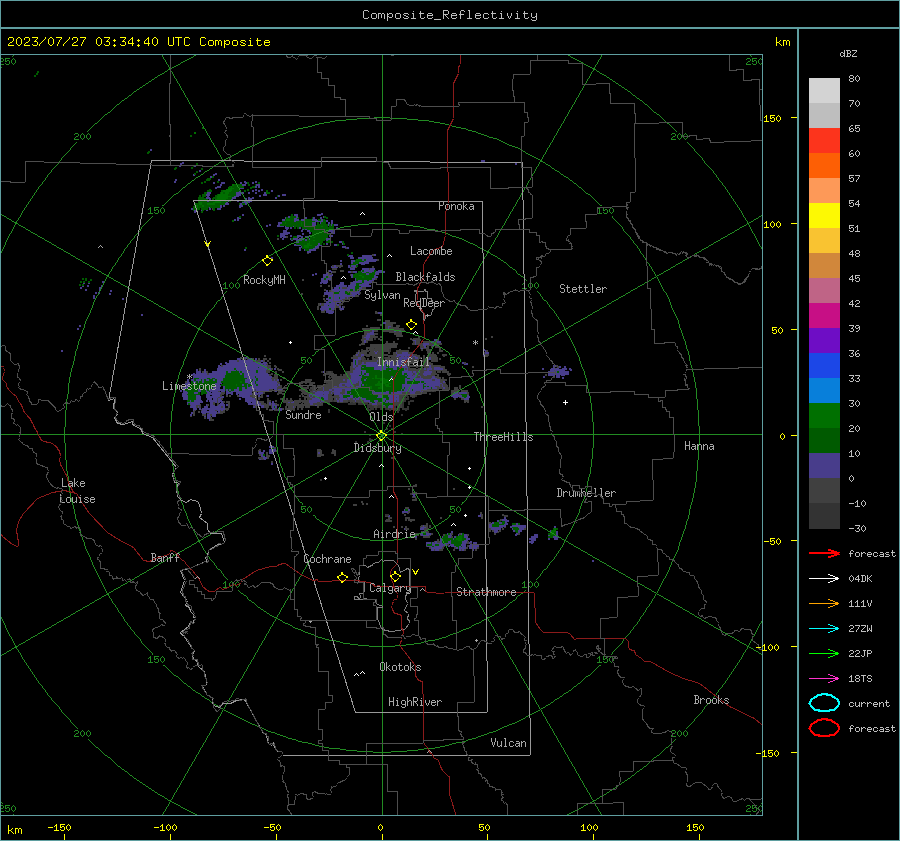
Task: Click the green 22JP arrow legend icon
Action: pos(824,653)
